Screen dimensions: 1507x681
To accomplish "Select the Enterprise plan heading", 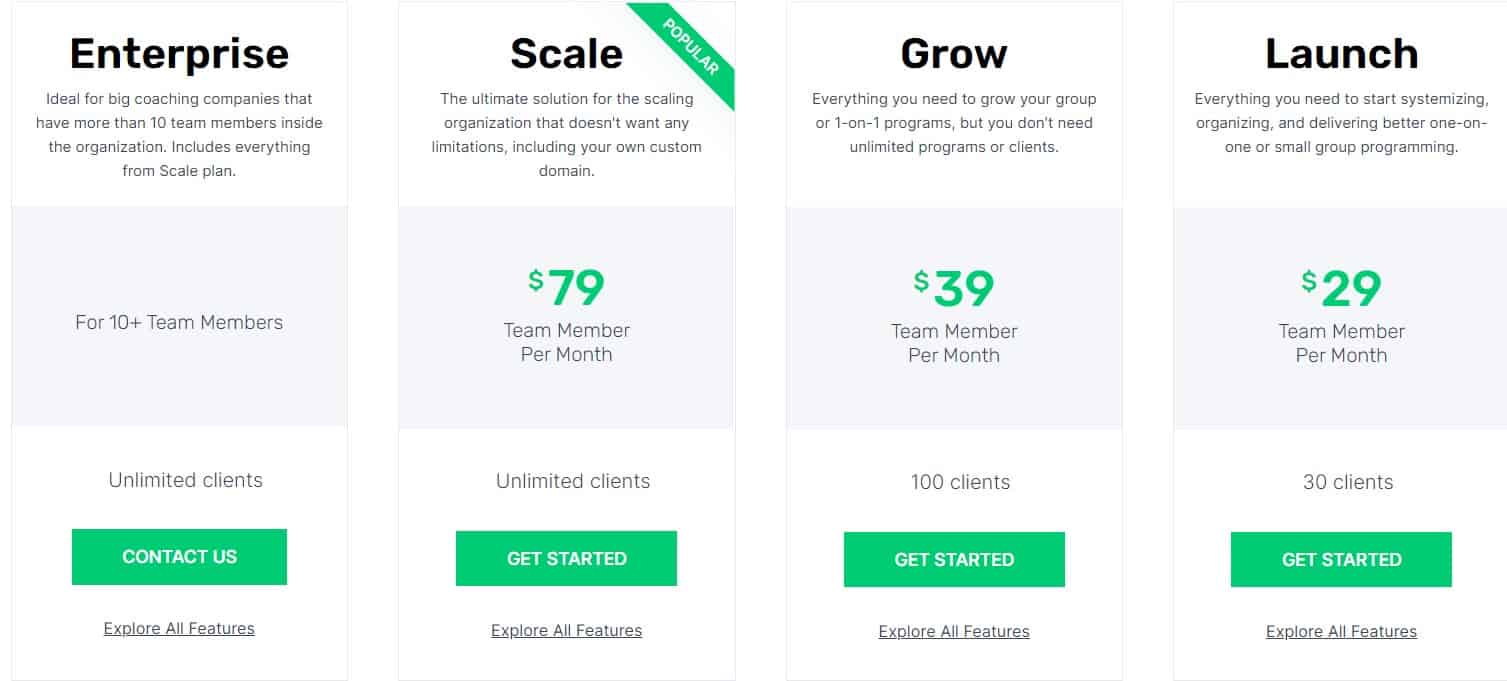I will pyautogui.click(x=179, y=54).
